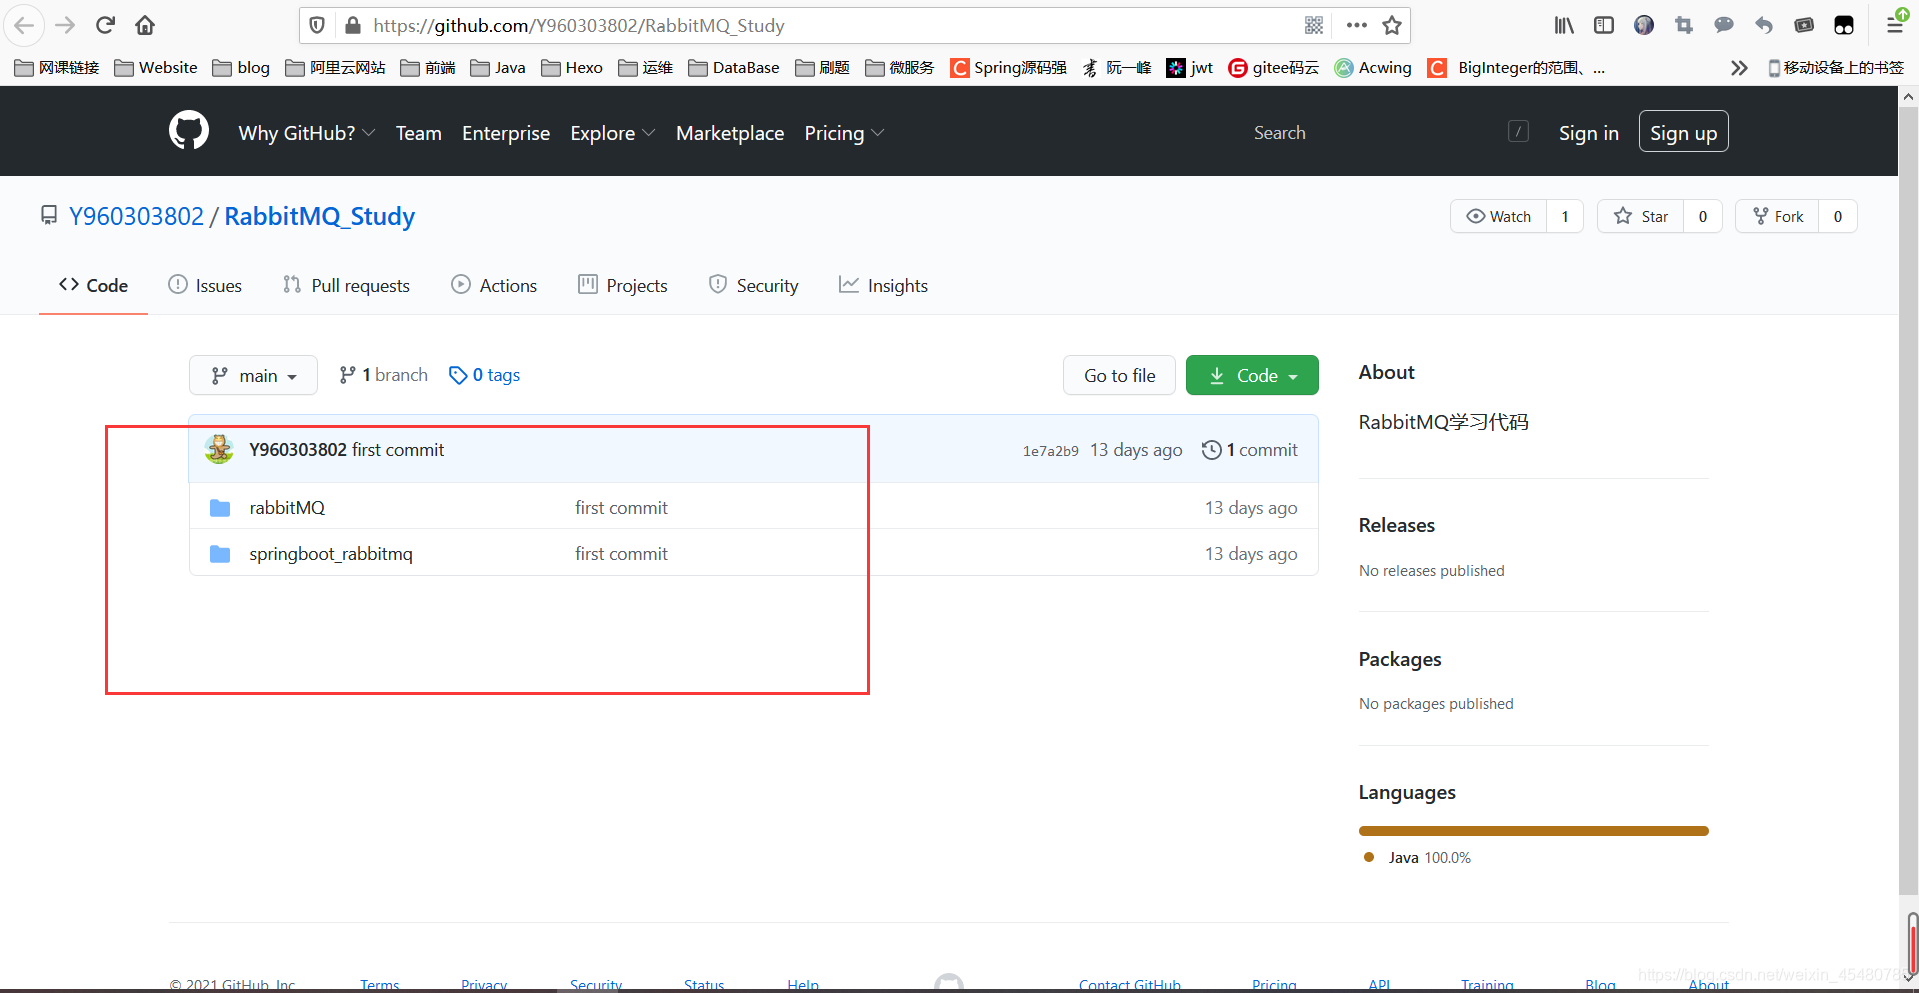The width and height of the screenshot is (1919, 993).
Task: Go to browser Home icon
Action: 145,25
